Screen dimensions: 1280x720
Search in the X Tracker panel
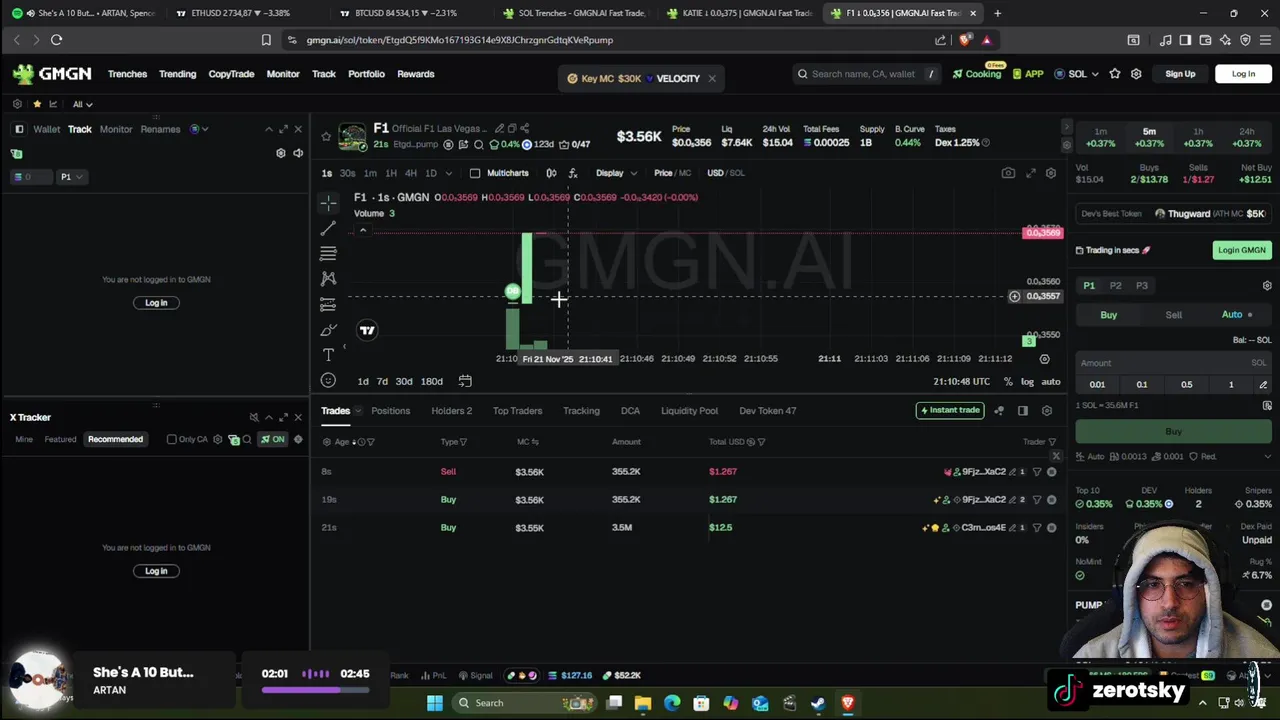pos(247,439)
